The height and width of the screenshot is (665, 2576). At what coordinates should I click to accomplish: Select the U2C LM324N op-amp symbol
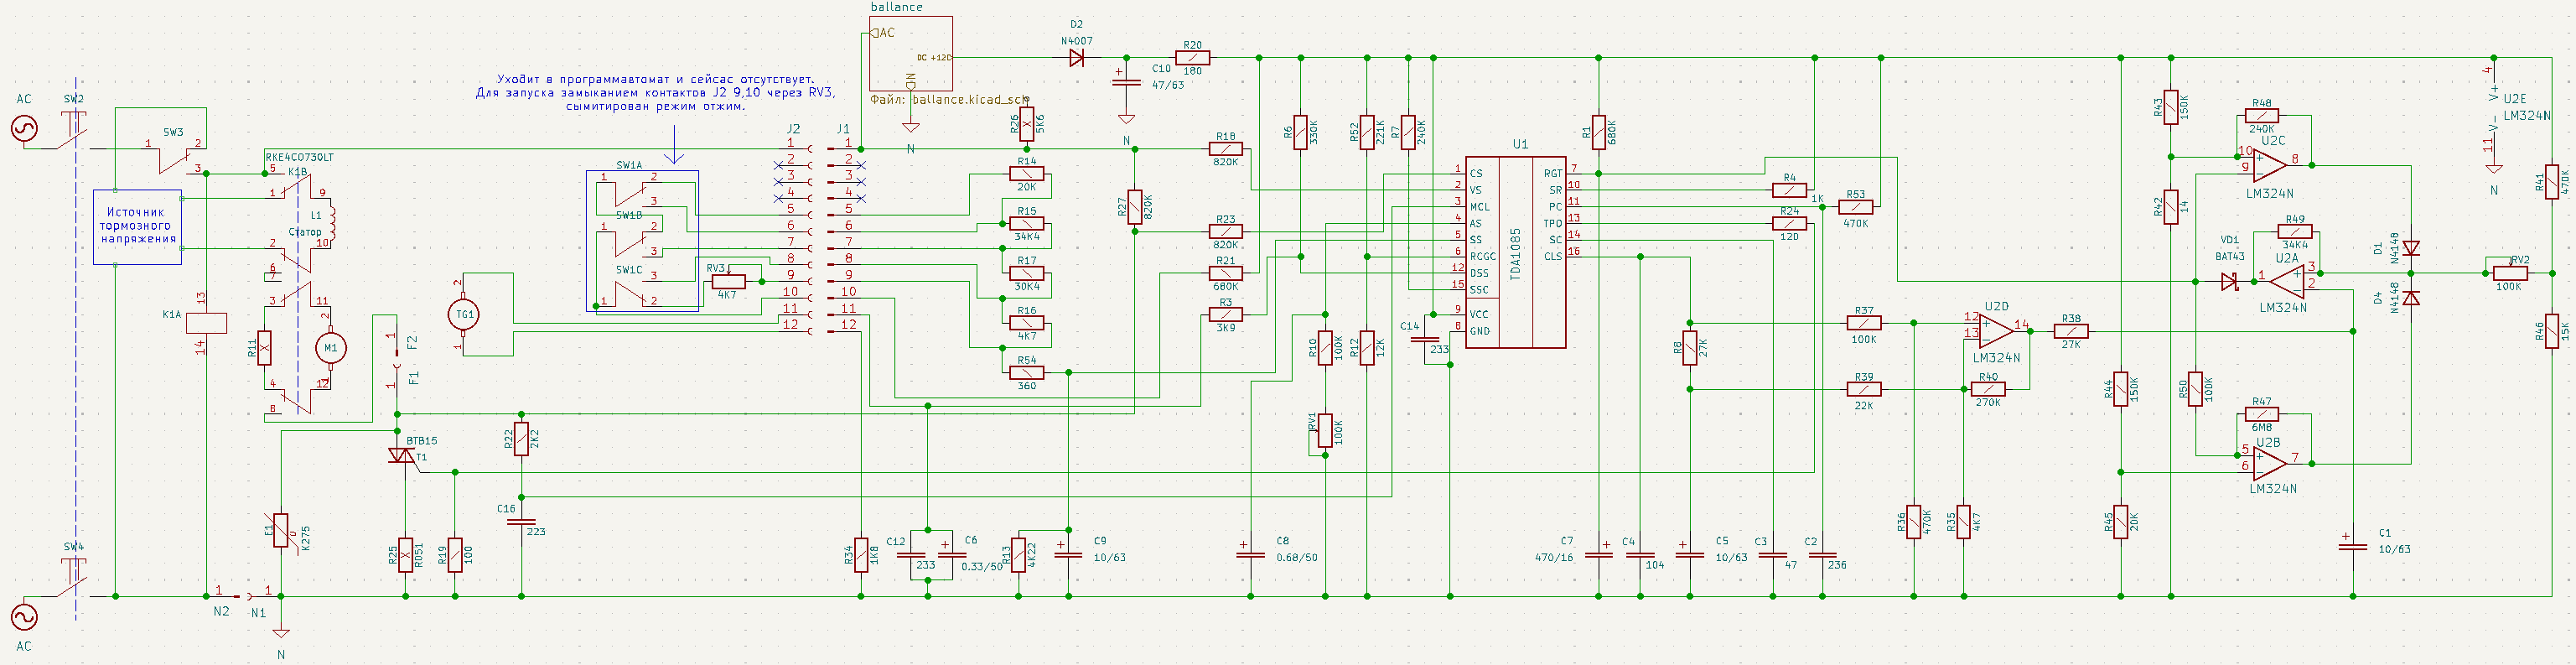[2269, 164]
